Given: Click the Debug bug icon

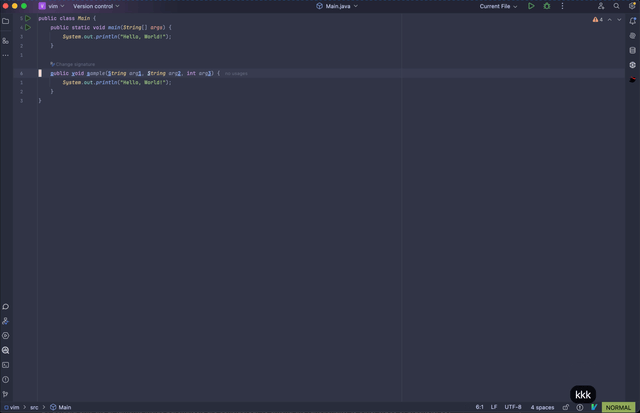Looking at the screenshot, I should 546,6.
